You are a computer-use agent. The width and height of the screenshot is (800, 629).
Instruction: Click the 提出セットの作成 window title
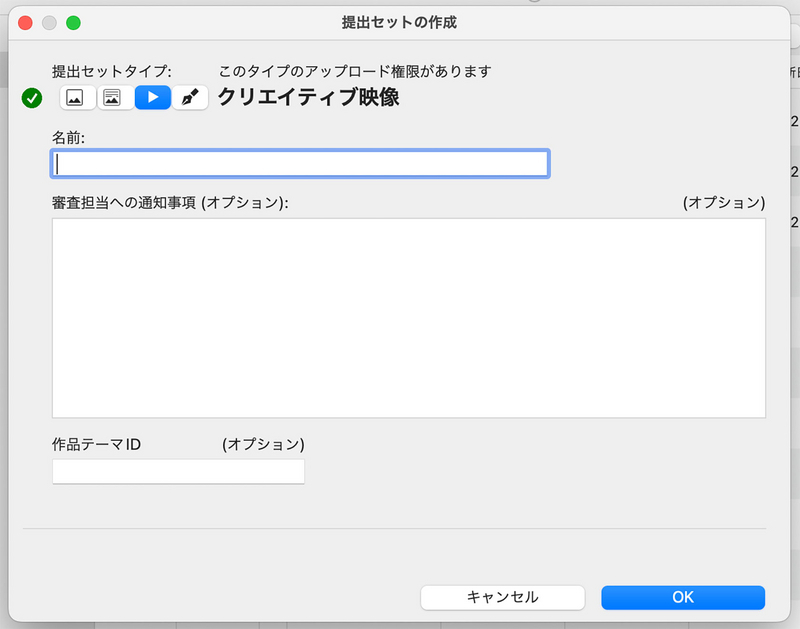(399, 22)
